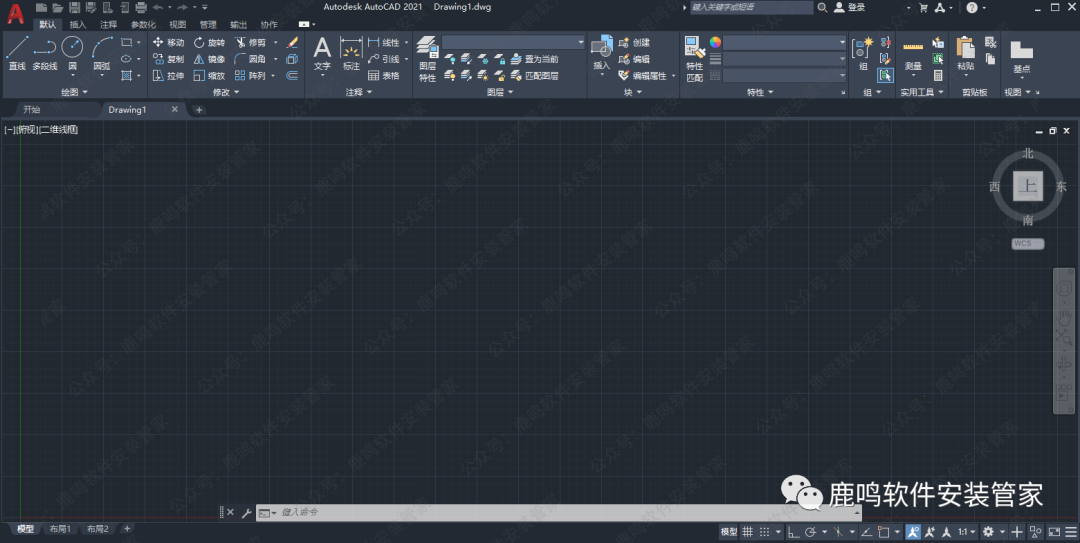Open the layer name dropdown
1080x543 pixels.
(514, 42)
